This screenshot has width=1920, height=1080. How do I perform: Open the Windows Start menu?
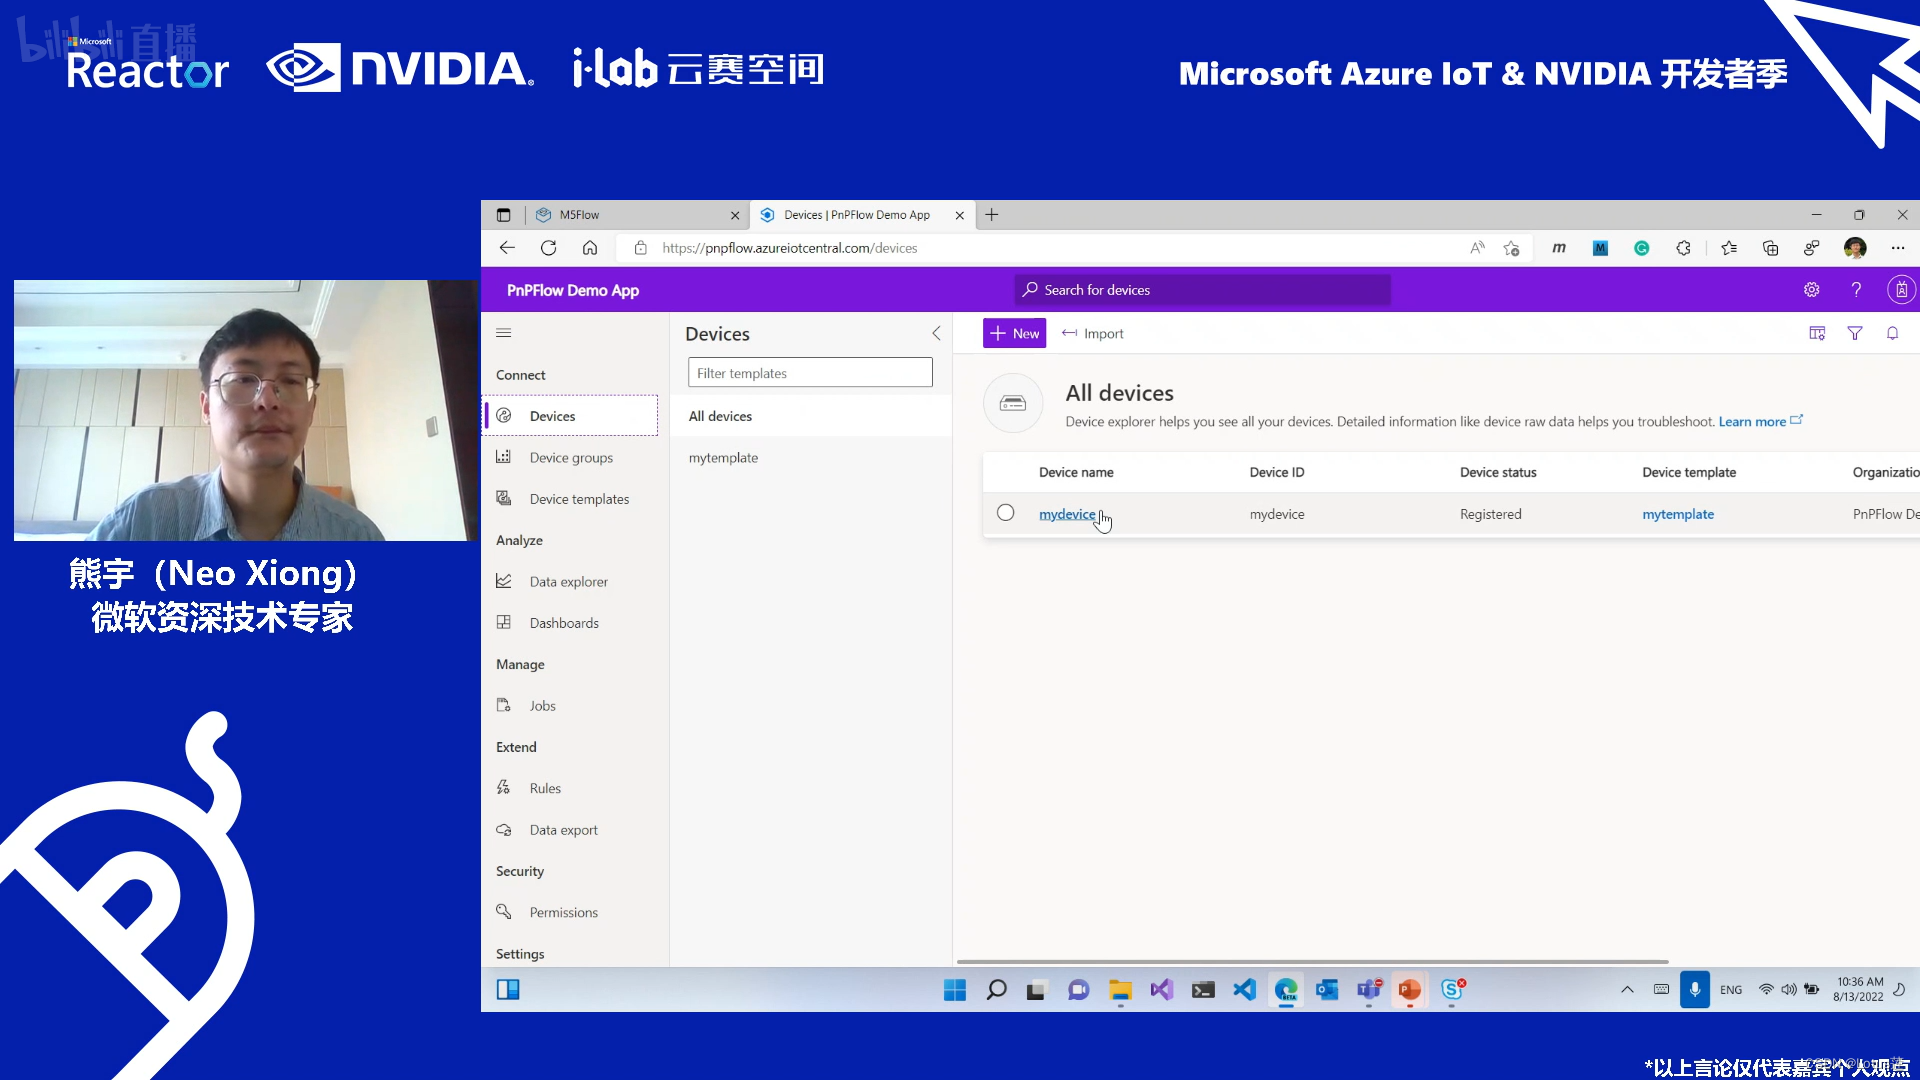point(955,990)
